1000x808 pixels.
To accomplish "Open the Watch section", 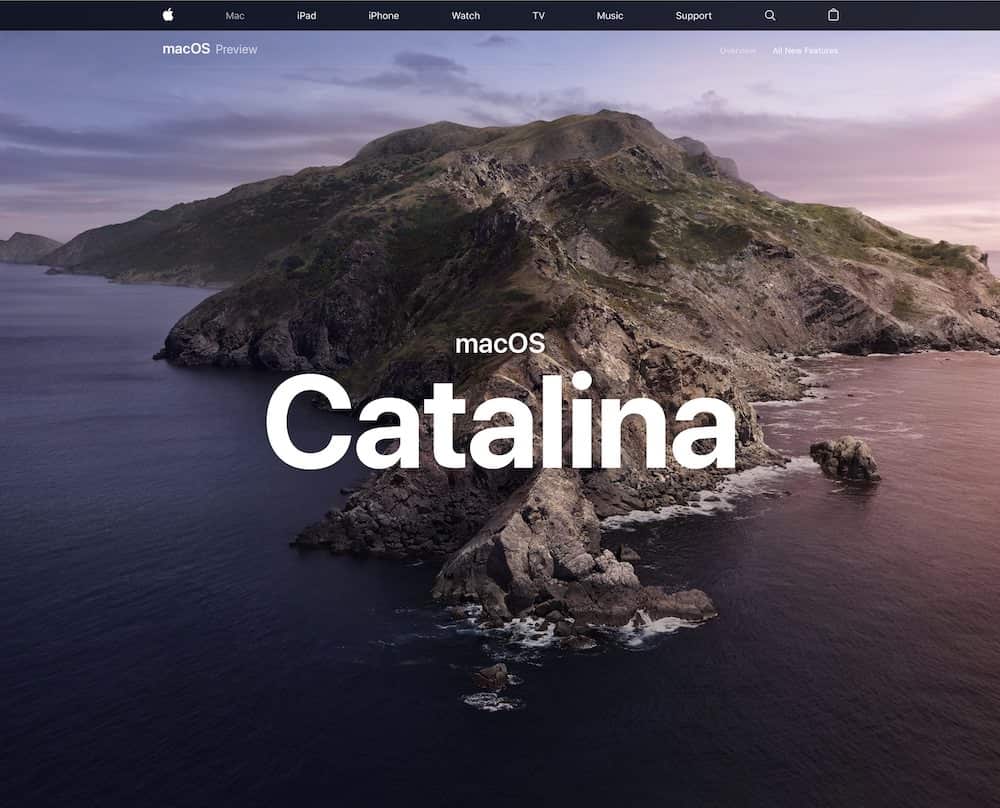I will point(466,16).
